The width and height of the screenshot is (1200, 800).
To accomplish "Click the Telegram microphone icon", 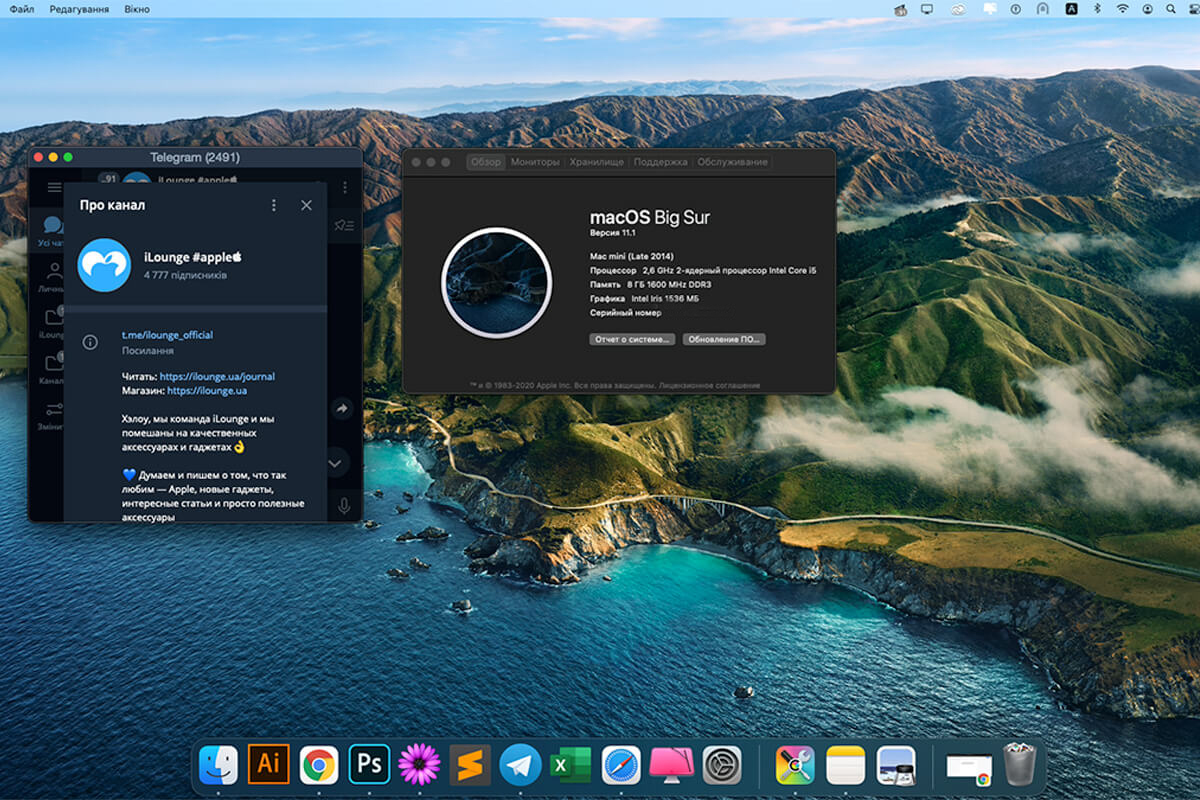I will pos(345,505).
